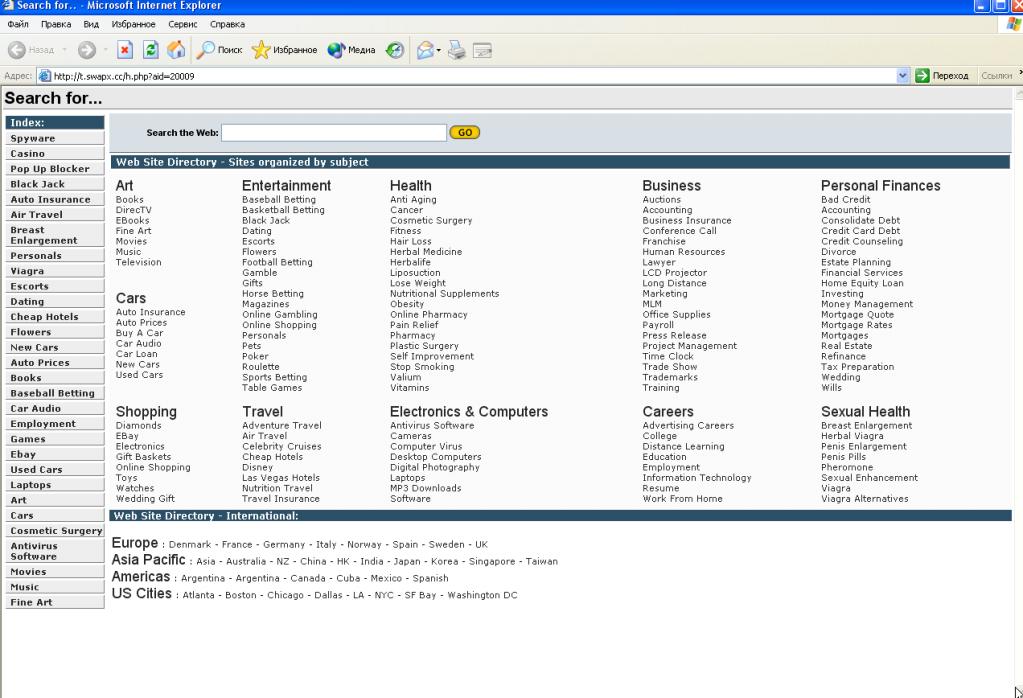
Task: Select the Distance Learning link
Action: (x=684, y=446)
